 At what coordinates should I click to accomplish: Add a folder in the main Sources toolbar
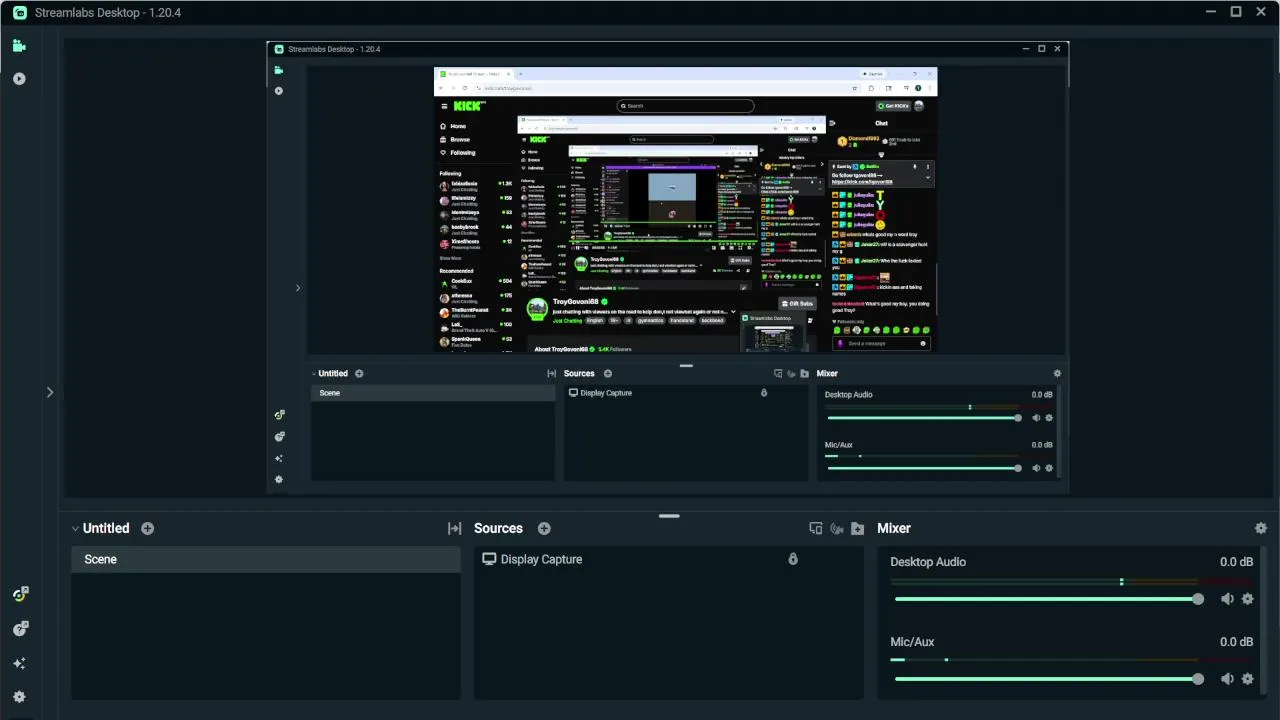pyautogui.click(x=857, y=528)
